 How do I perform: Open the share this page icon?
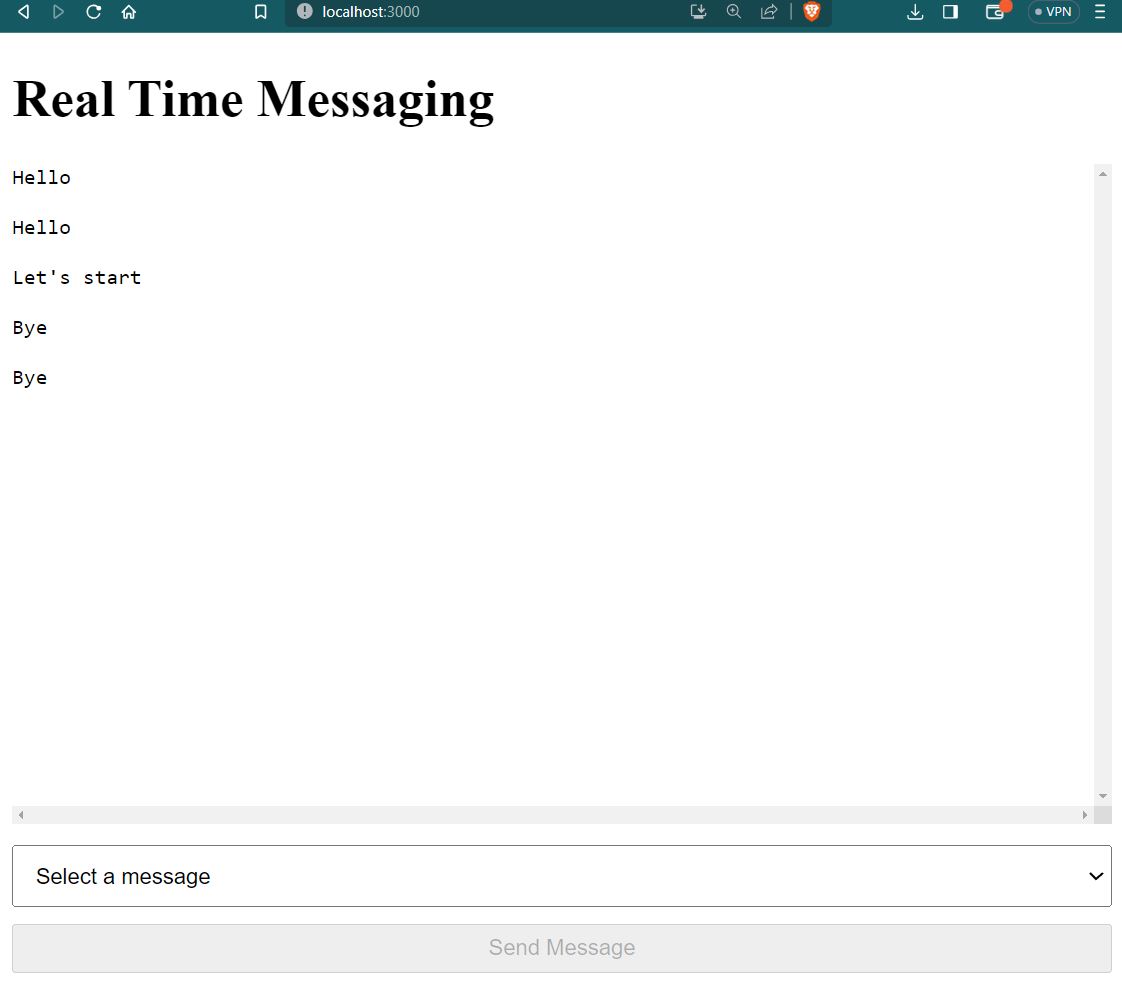tap(768, 13)
